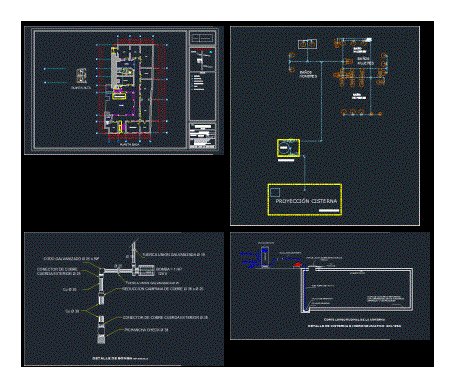Select the check valve at the suction pipe bottom
This screenshot has width=454, height=387.
101,339
